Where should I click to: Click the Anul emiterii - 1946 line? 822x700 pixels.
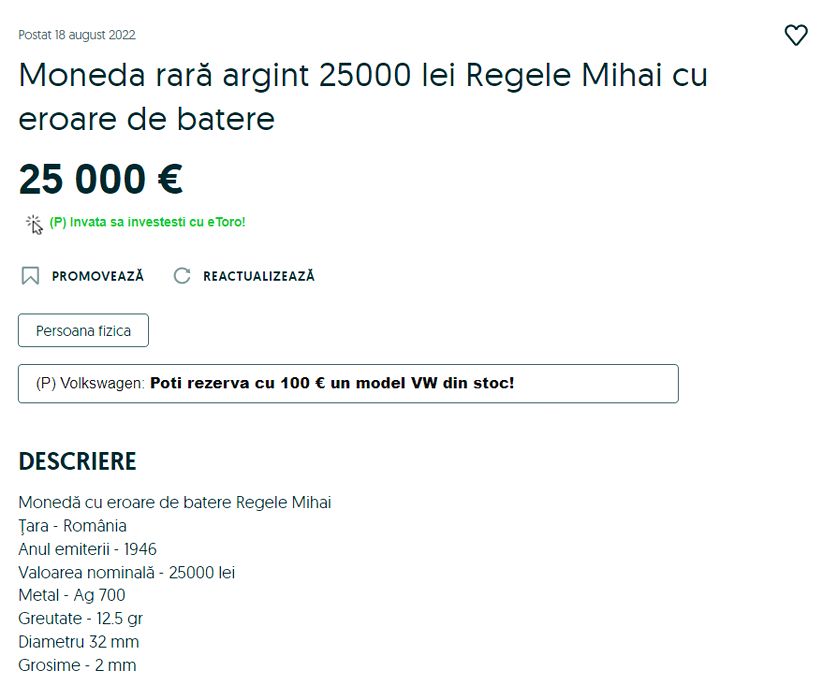point(87,549)
